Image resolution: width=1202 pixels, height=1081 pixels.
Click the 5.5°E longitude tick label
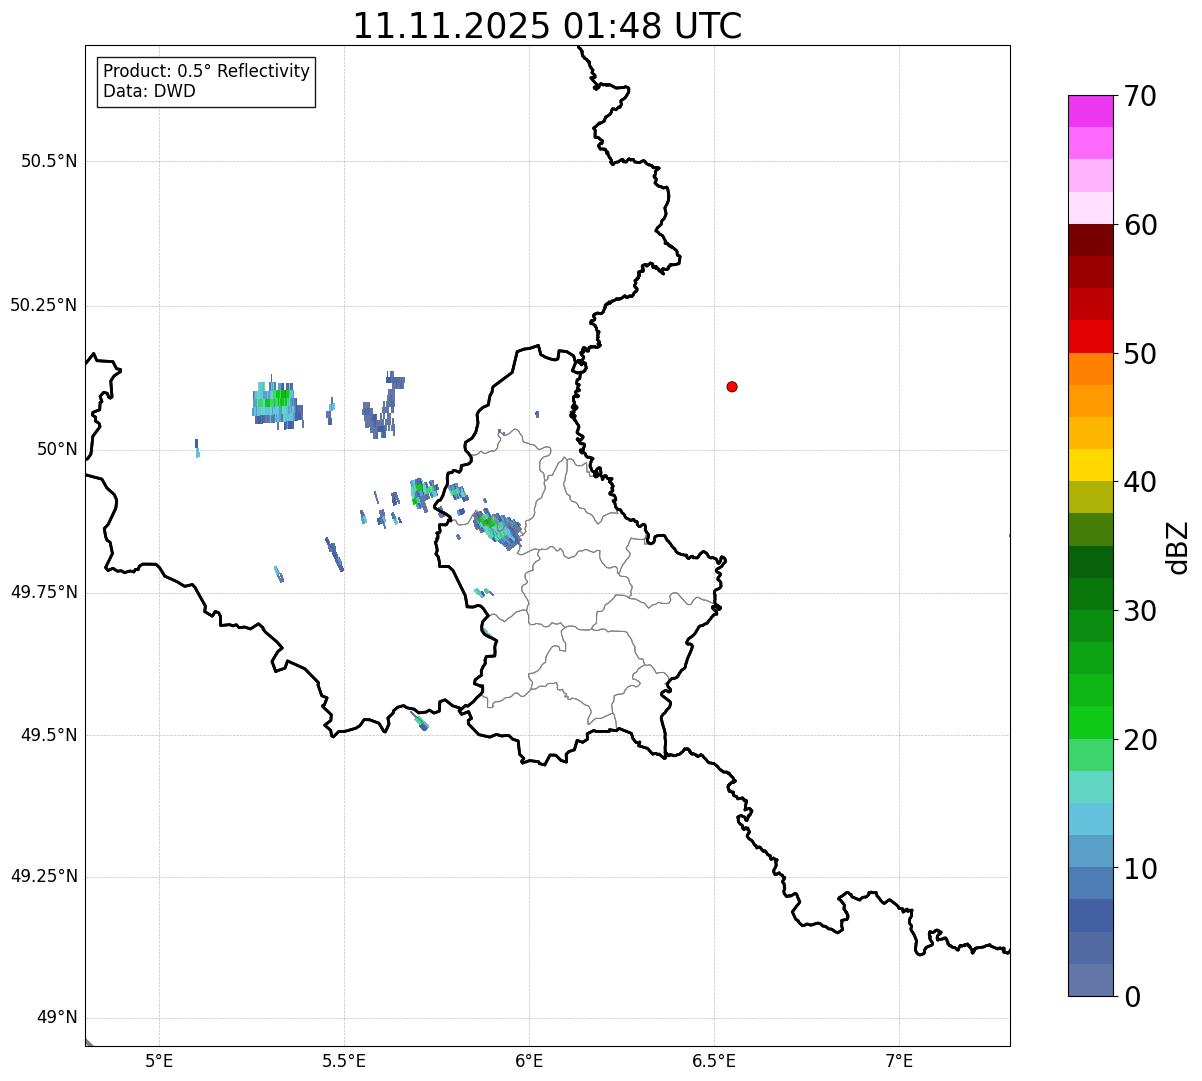pyautogui.click(x=344, y=1060)
